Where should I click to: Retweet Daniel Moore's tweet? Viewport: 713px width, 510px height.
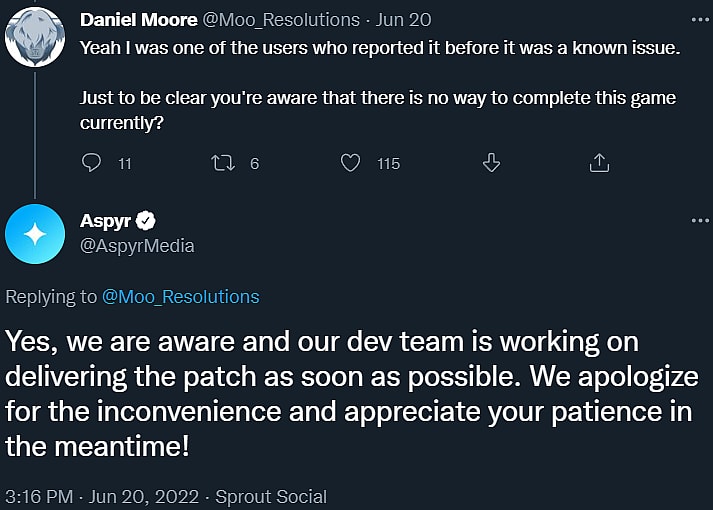[223, 163]
